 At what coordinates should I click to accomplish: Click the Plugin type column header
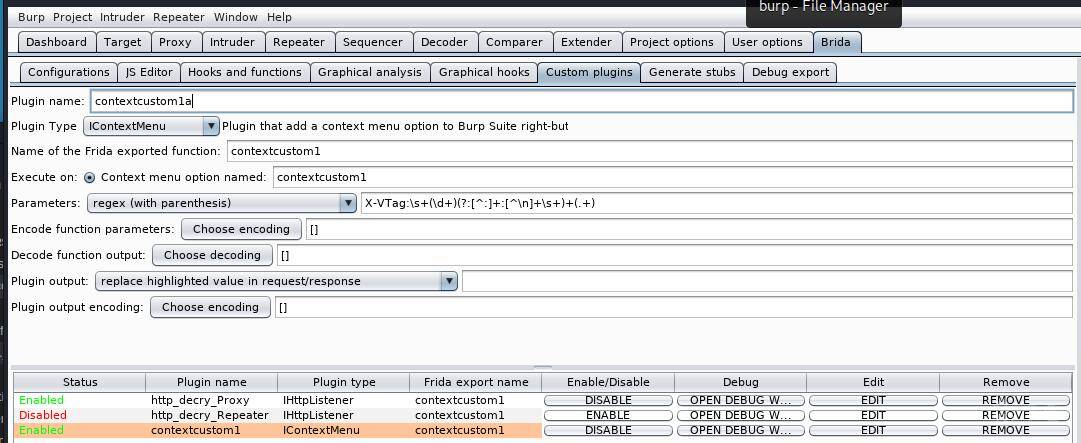[x=344, y=382]
